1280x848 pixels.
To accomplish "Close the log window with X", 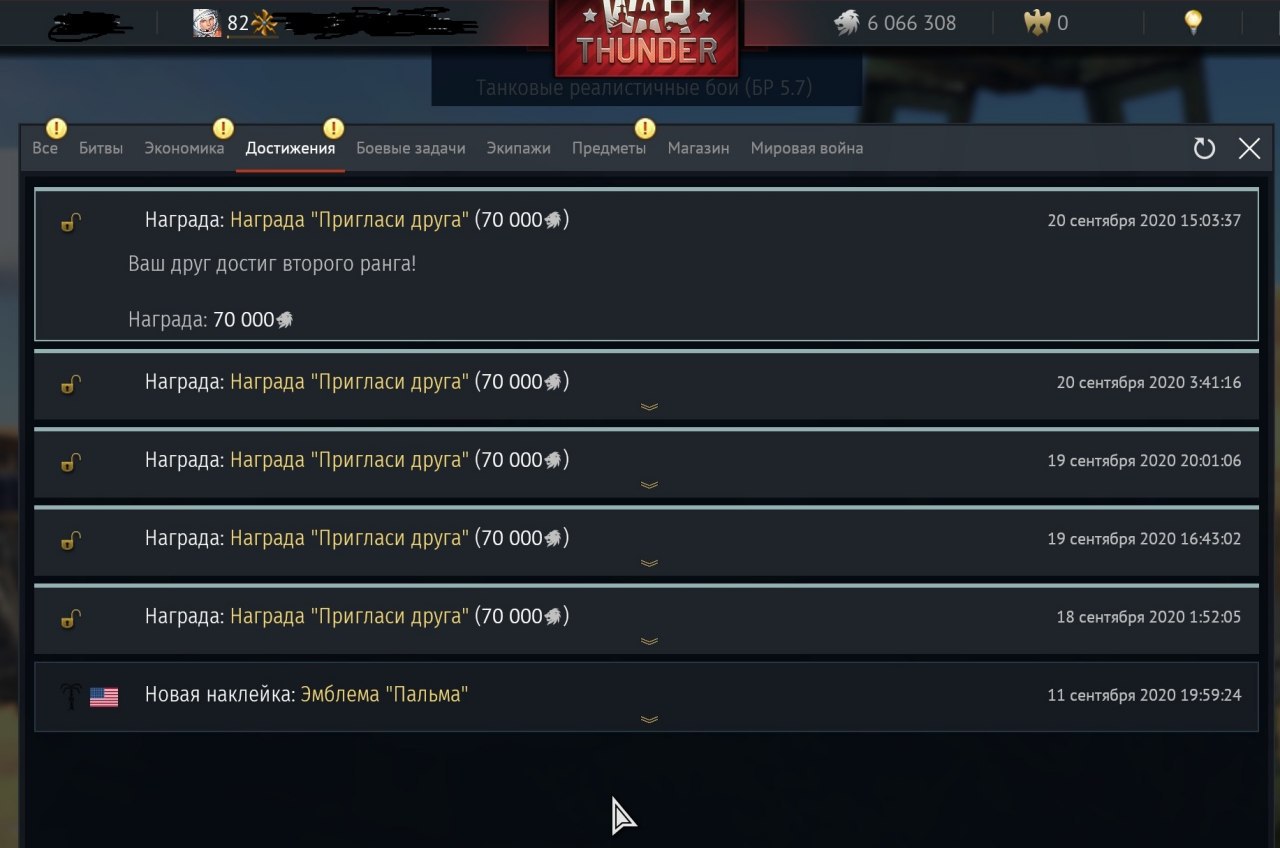I will pos(1249,149).
